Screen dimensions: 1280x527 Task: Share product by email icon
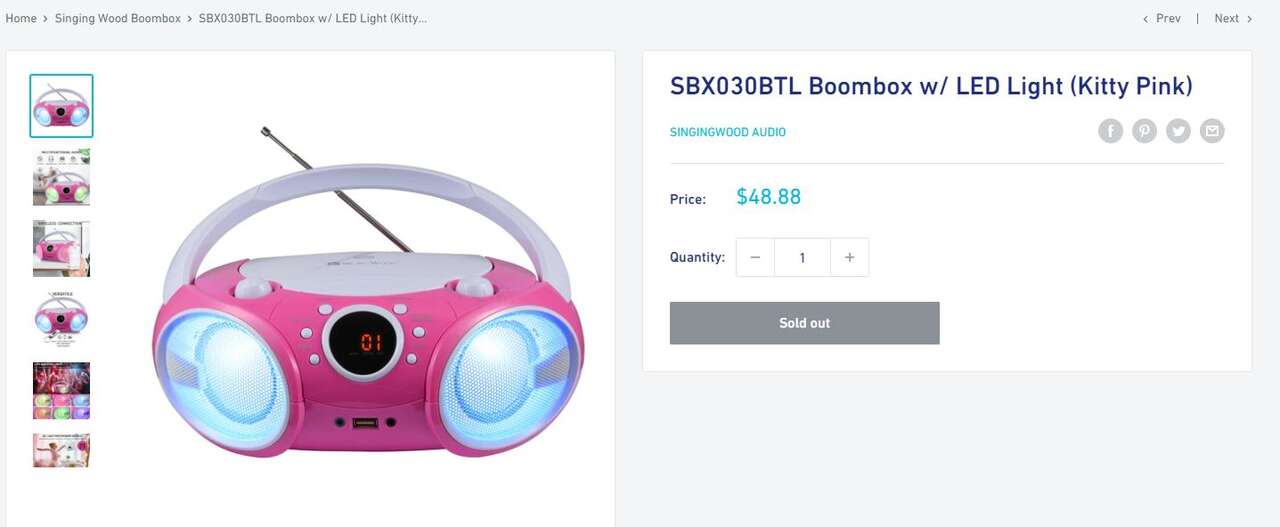pos(1212,131)
